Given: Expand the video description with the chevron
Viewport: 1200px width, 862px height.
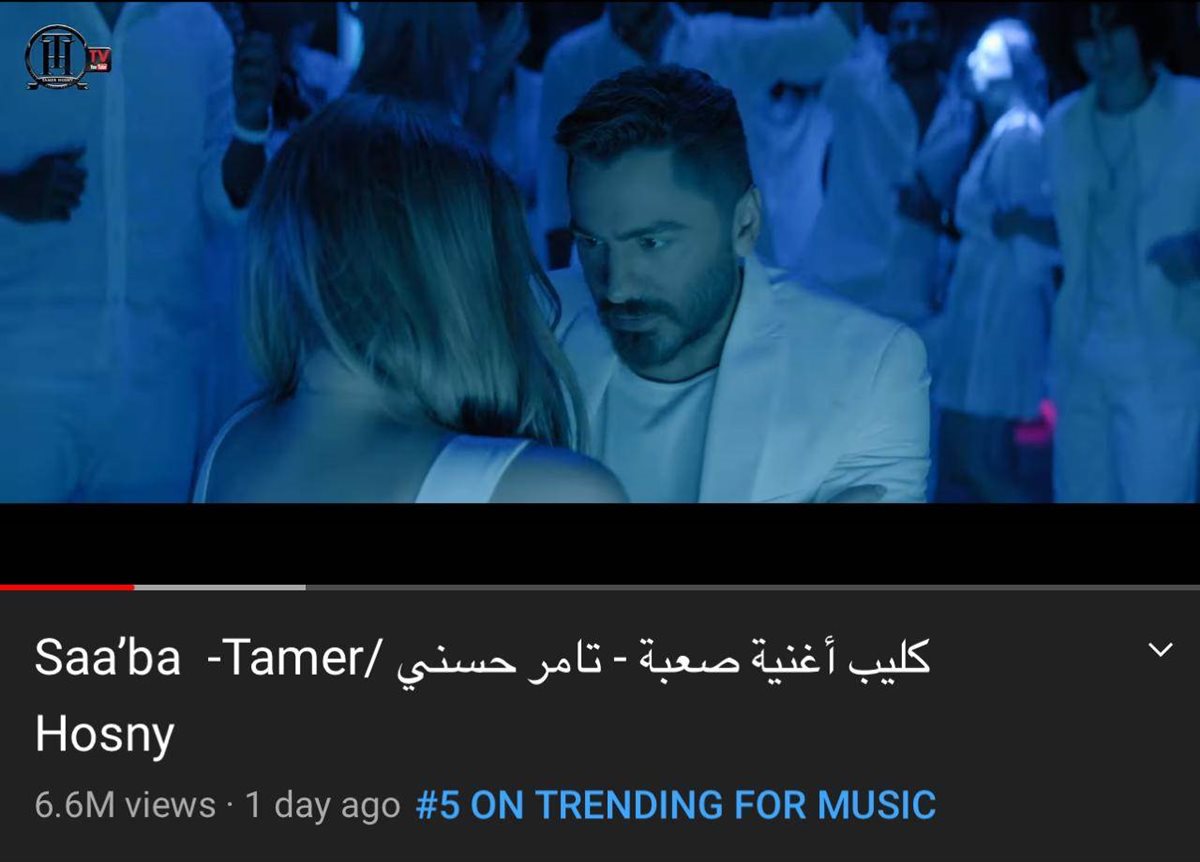Looking at the screenshot, I should pyautogui.click(x=1160, y=650).
